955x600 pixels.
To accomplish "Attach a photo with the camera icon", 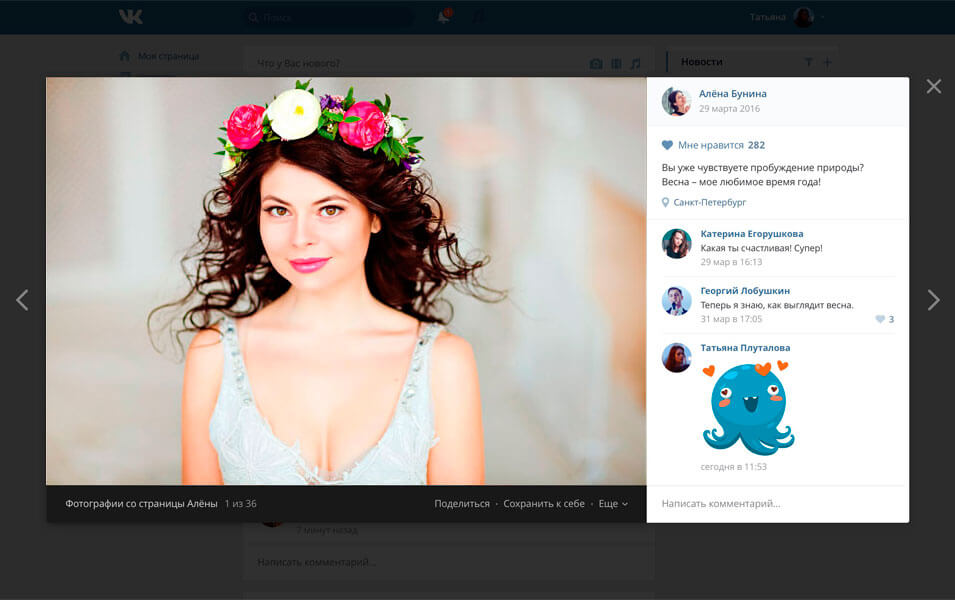I will pos(596,63).
